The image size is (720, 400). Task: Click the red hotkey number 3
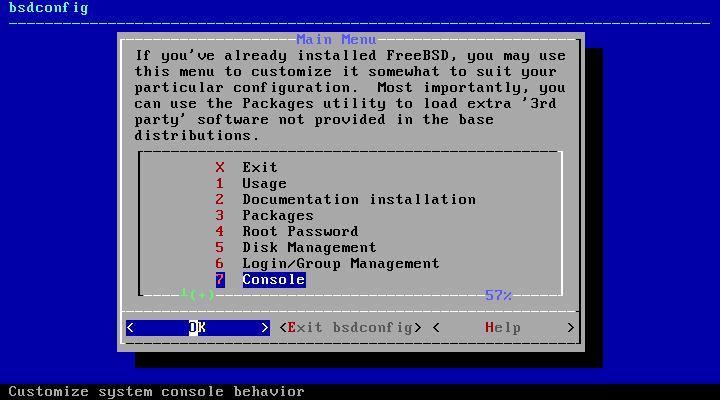220,215
